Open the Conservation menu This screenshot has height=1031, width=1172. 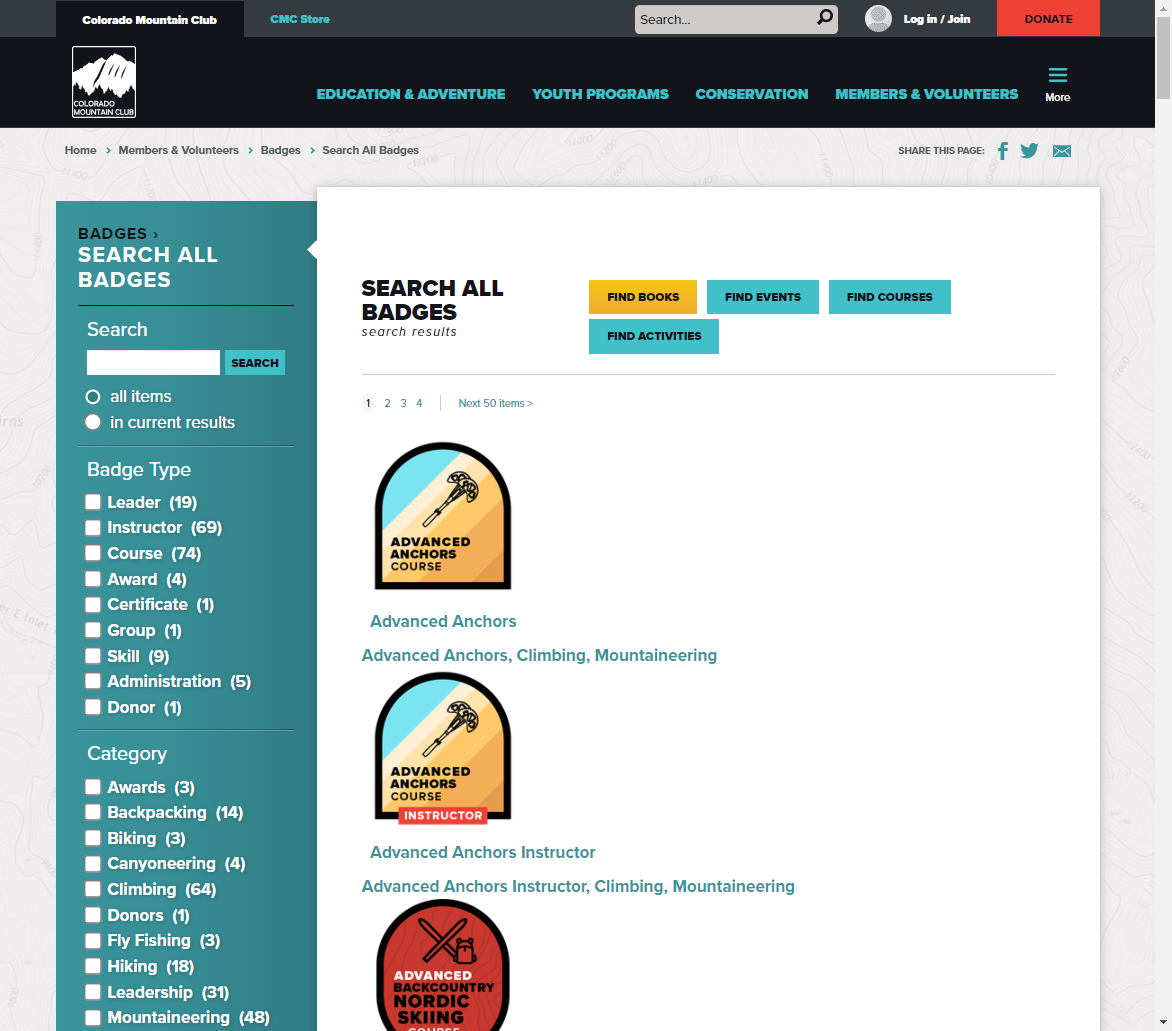(x=752, y=94)
